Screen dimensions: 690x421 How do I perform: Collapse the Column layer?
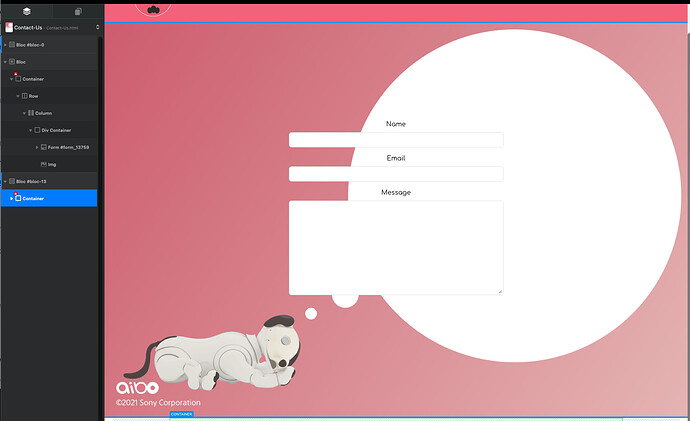pos(24,113)
